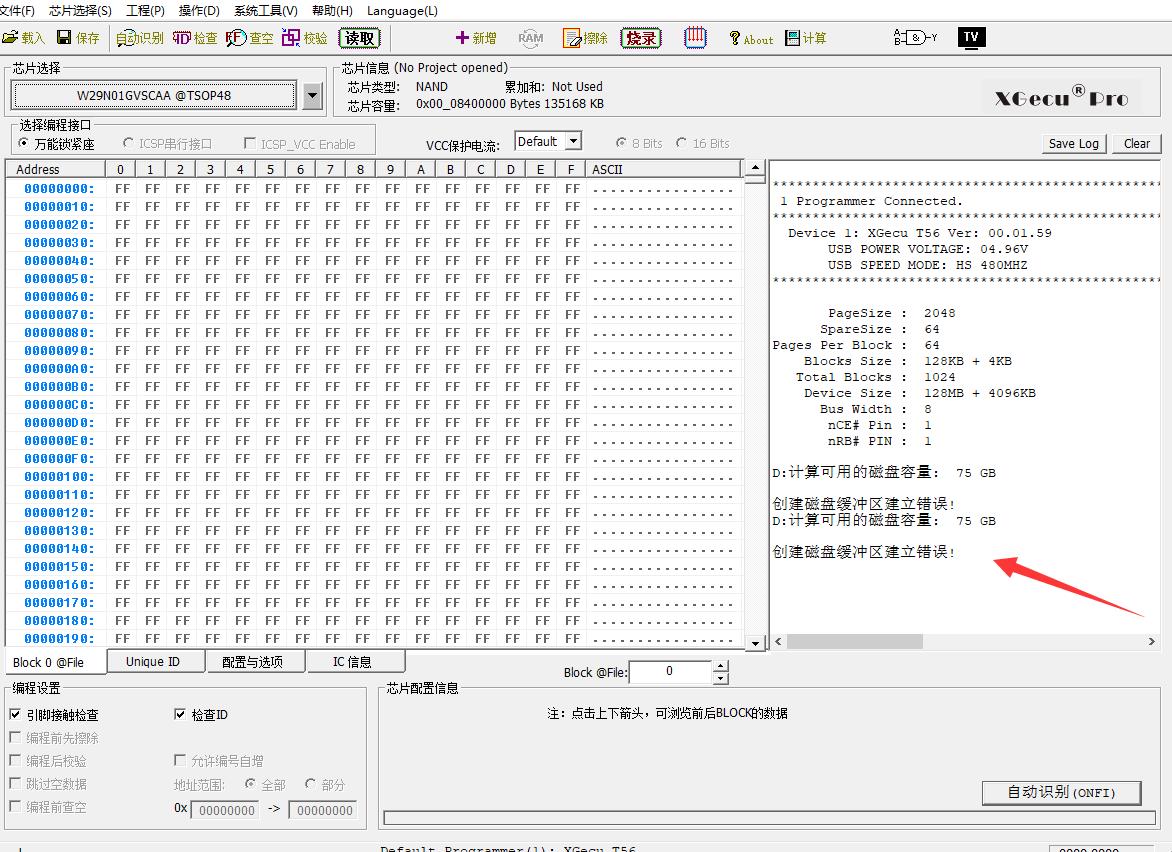This screenshot has height=852, width=1172.
Task: Click the 载入 (Load) file toolbar icon
Action: pyautogui.click(x=24, y=38)
